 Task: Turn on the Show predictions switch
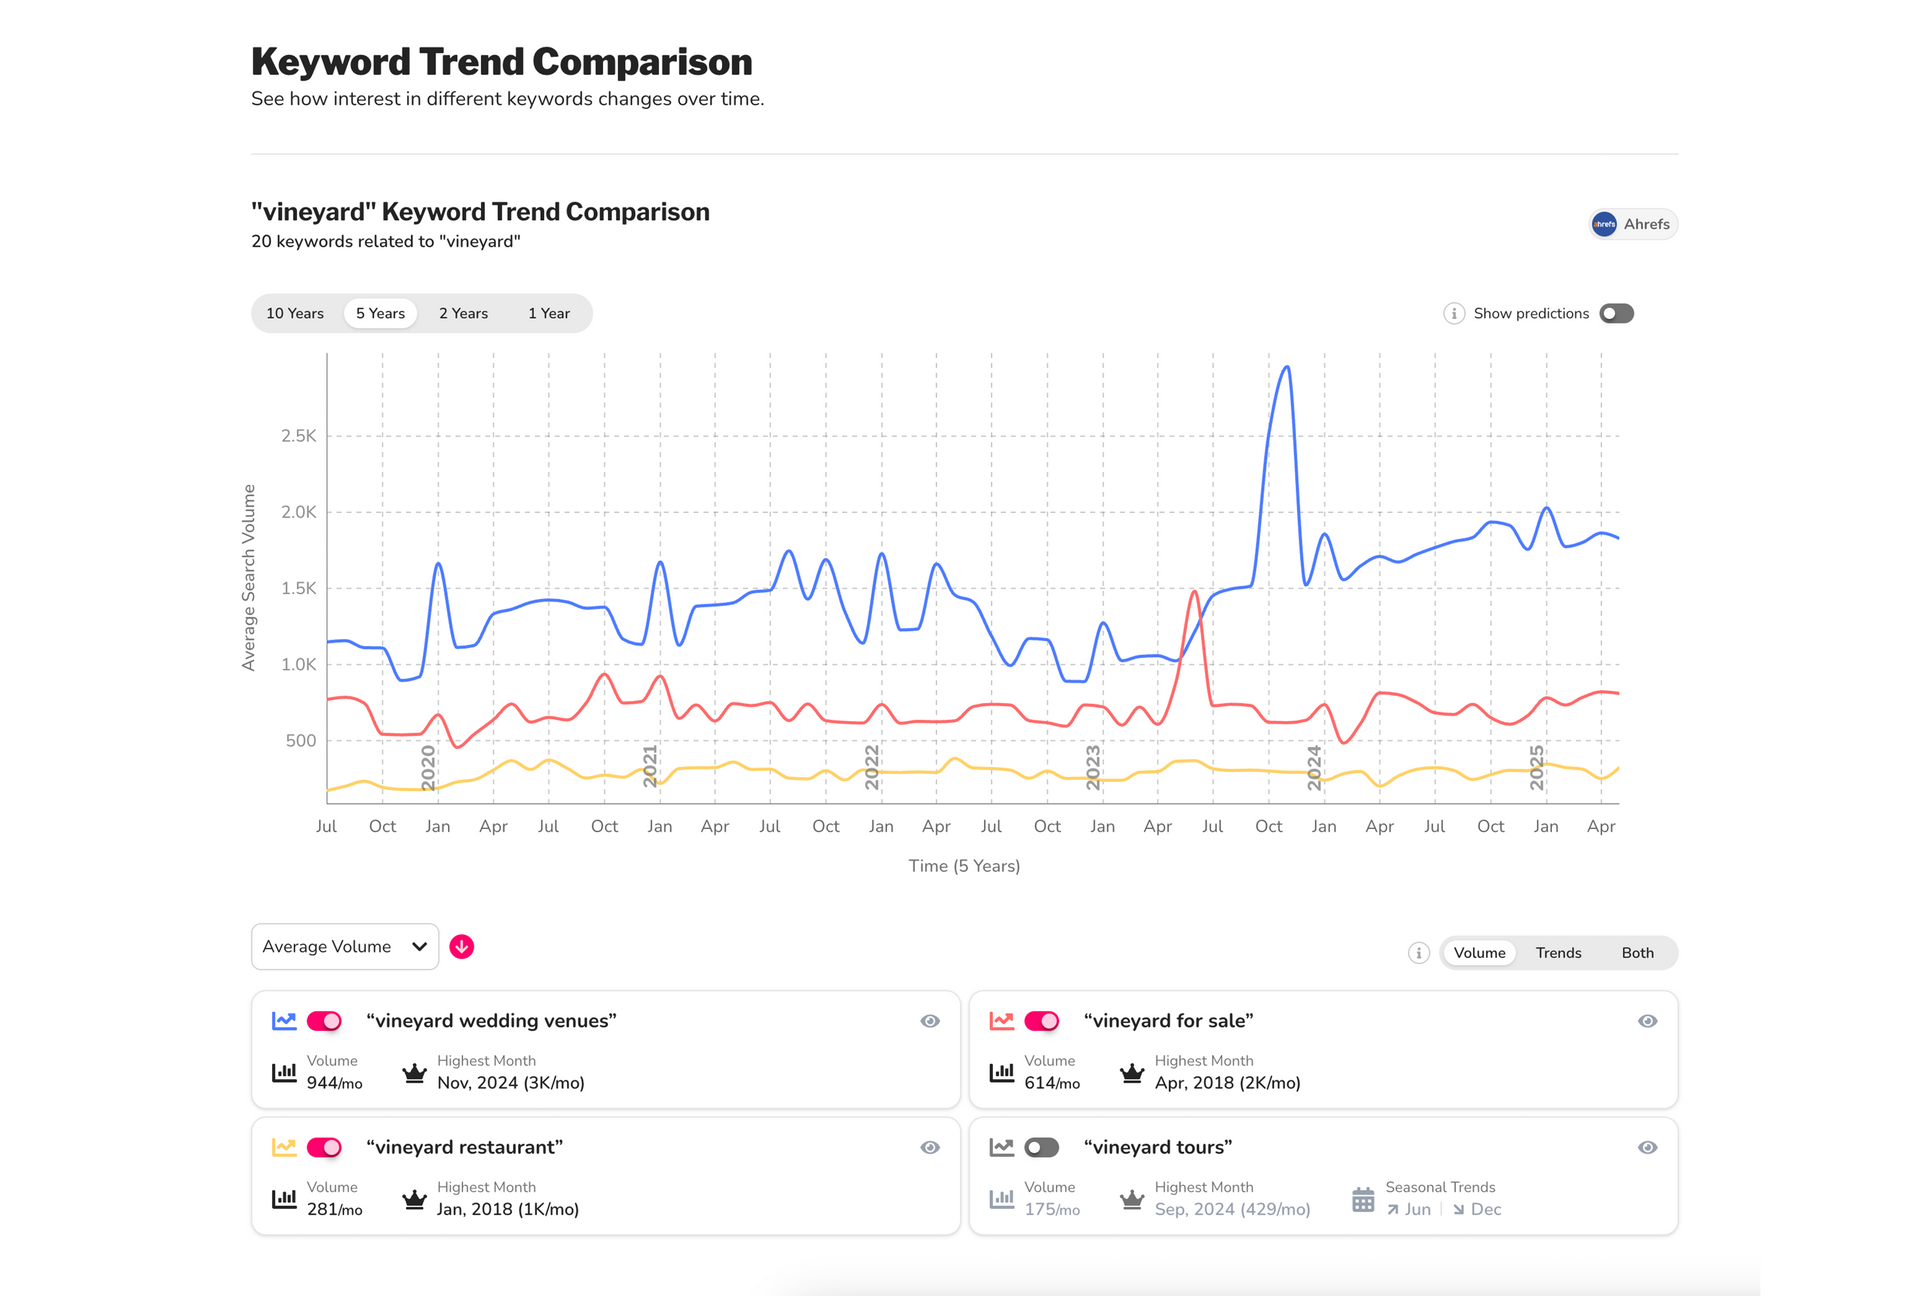point(1615,313)
